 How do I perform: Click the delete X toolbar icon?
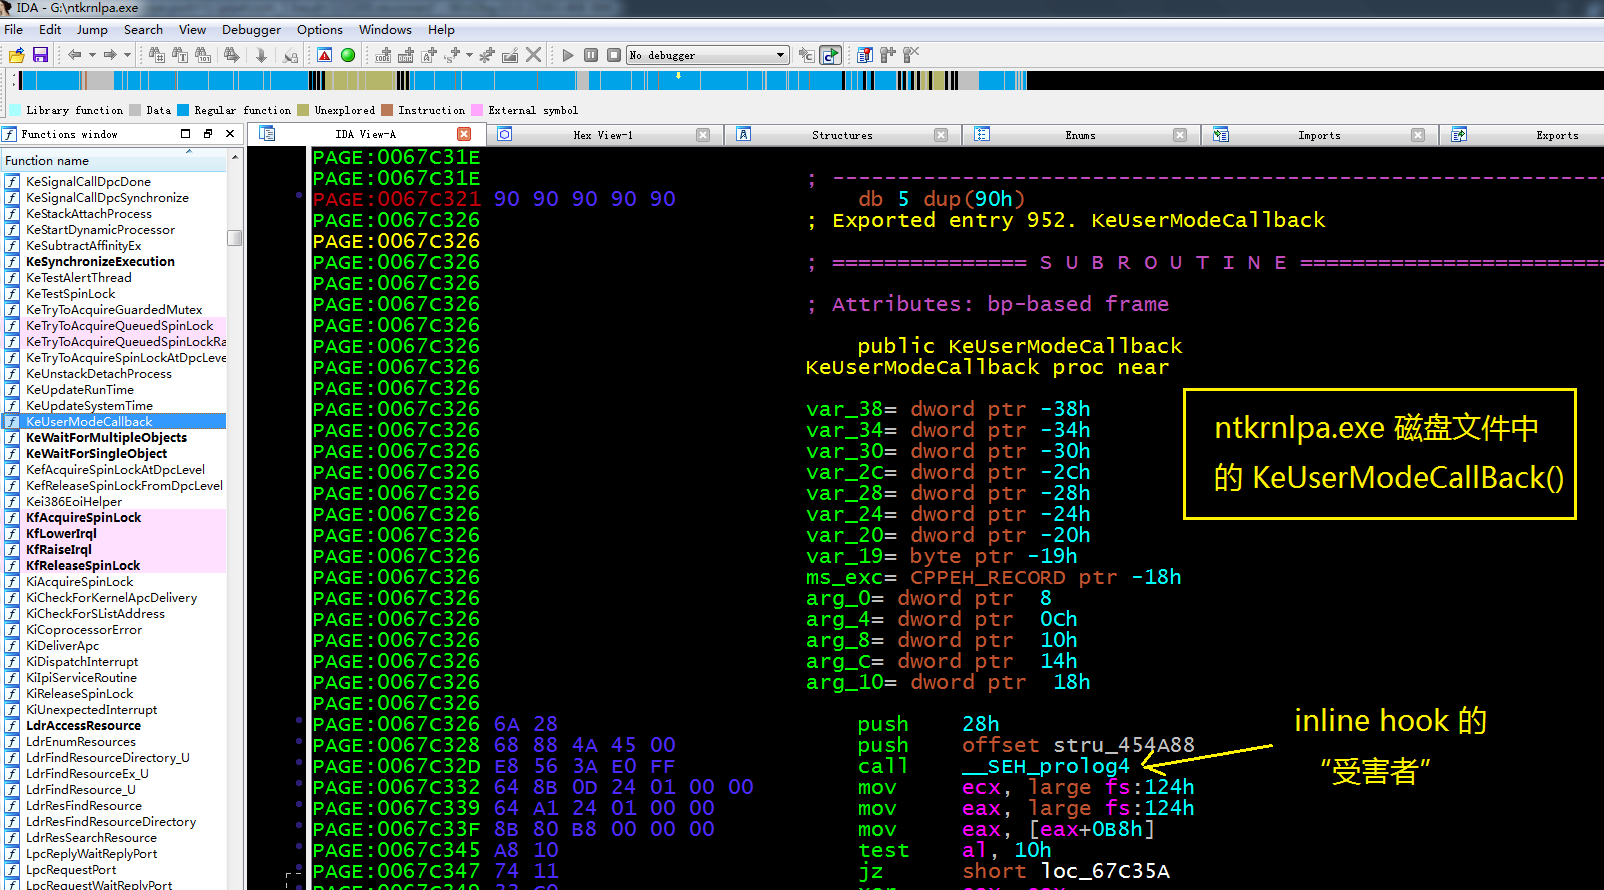(534, 55)
